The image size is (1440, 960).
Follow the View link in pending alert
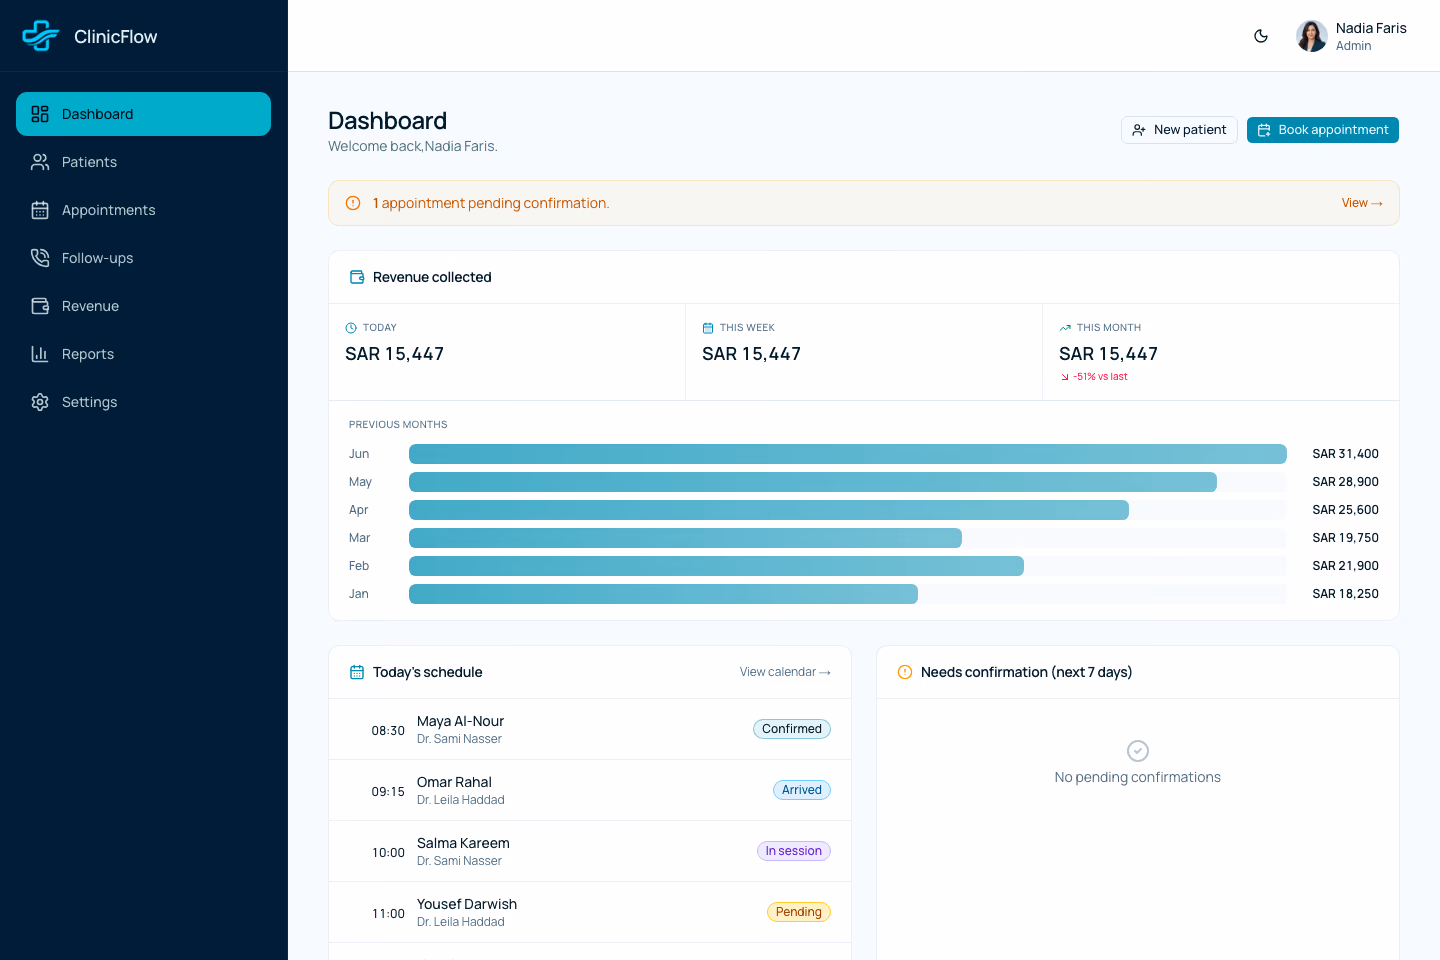pyautogui.click(x=1362, y=203)
